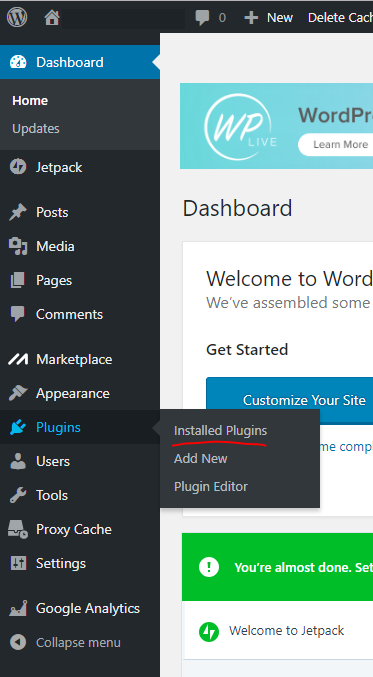Click the Proxy Cache icon

(x=18, y=529)
